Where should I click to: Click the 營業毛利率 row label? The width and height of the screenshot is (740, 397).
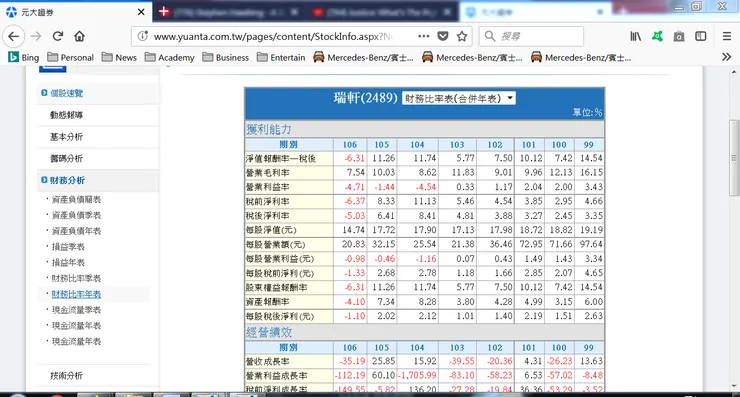[x=268, y=173]
